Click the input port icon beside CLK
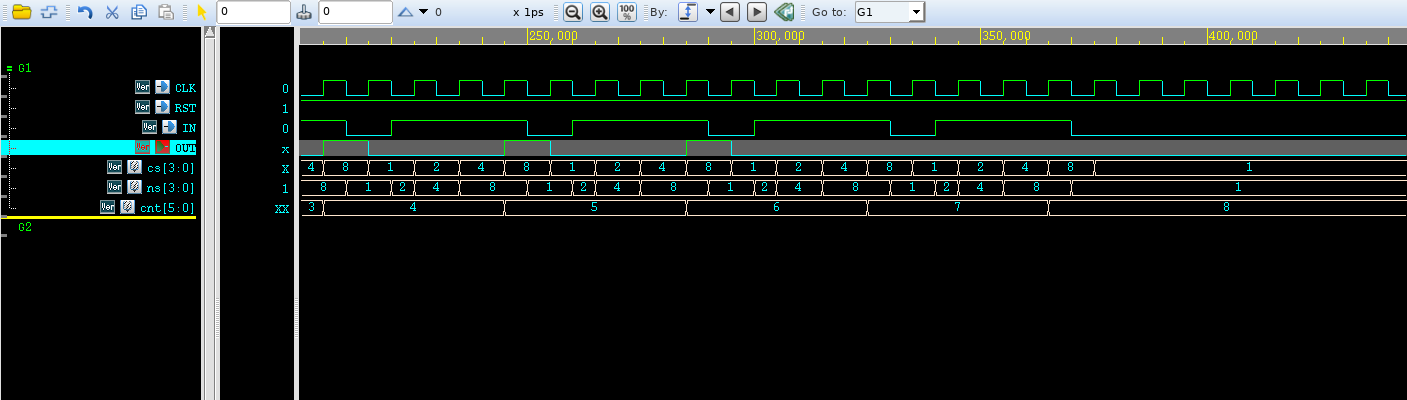The height and width of the screenshot is (400, 1407). 162,87
